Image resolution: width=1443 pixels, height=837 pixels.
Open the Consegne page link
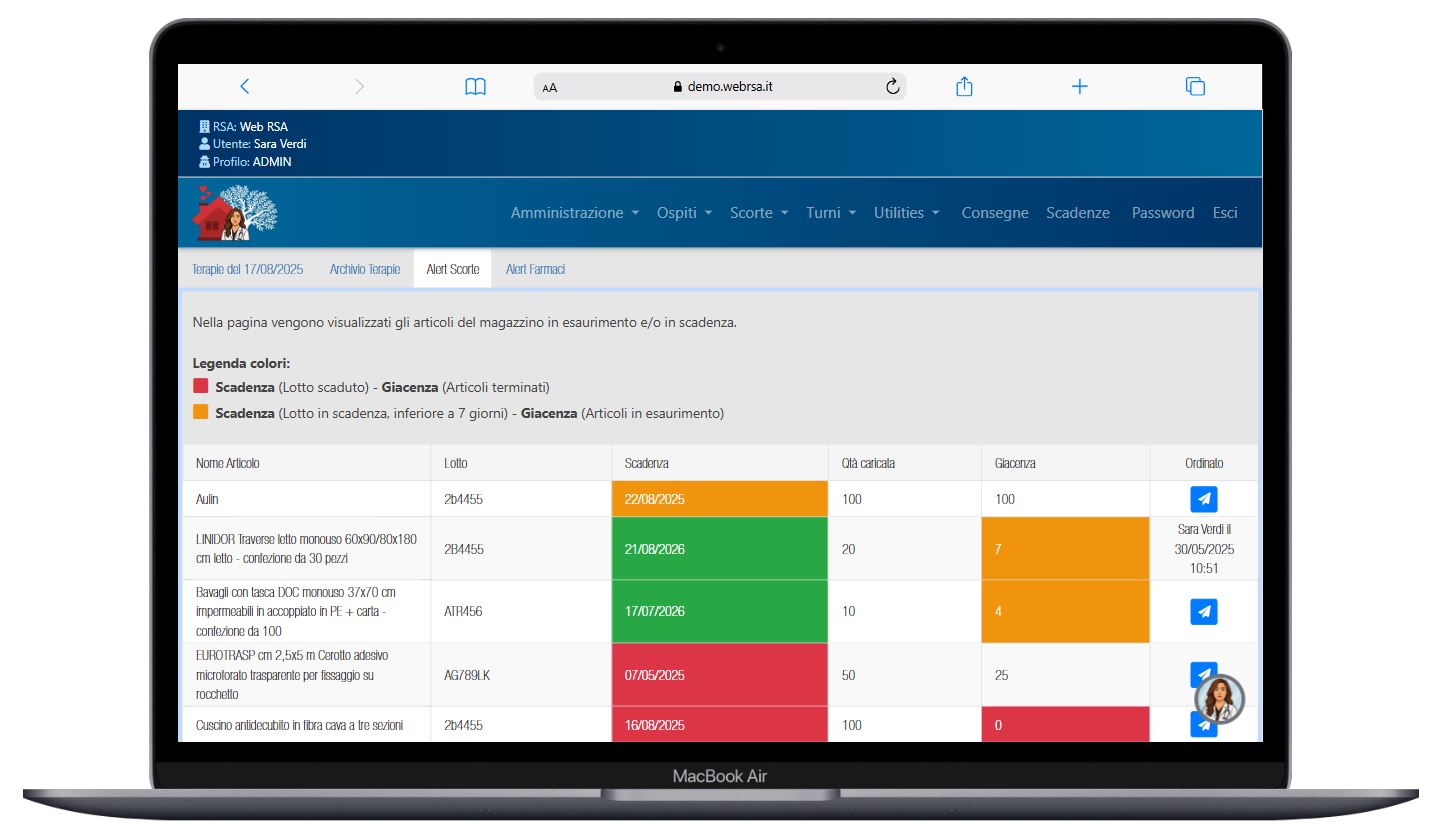coord(994,213)
